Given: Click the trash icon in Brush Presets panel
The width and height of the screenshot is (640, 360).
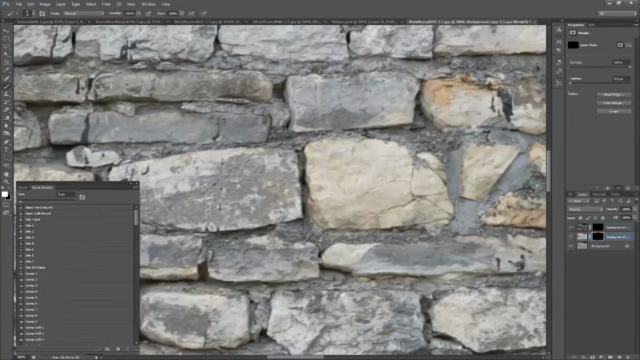Looking at the screenshot, I should coord(127,349).
